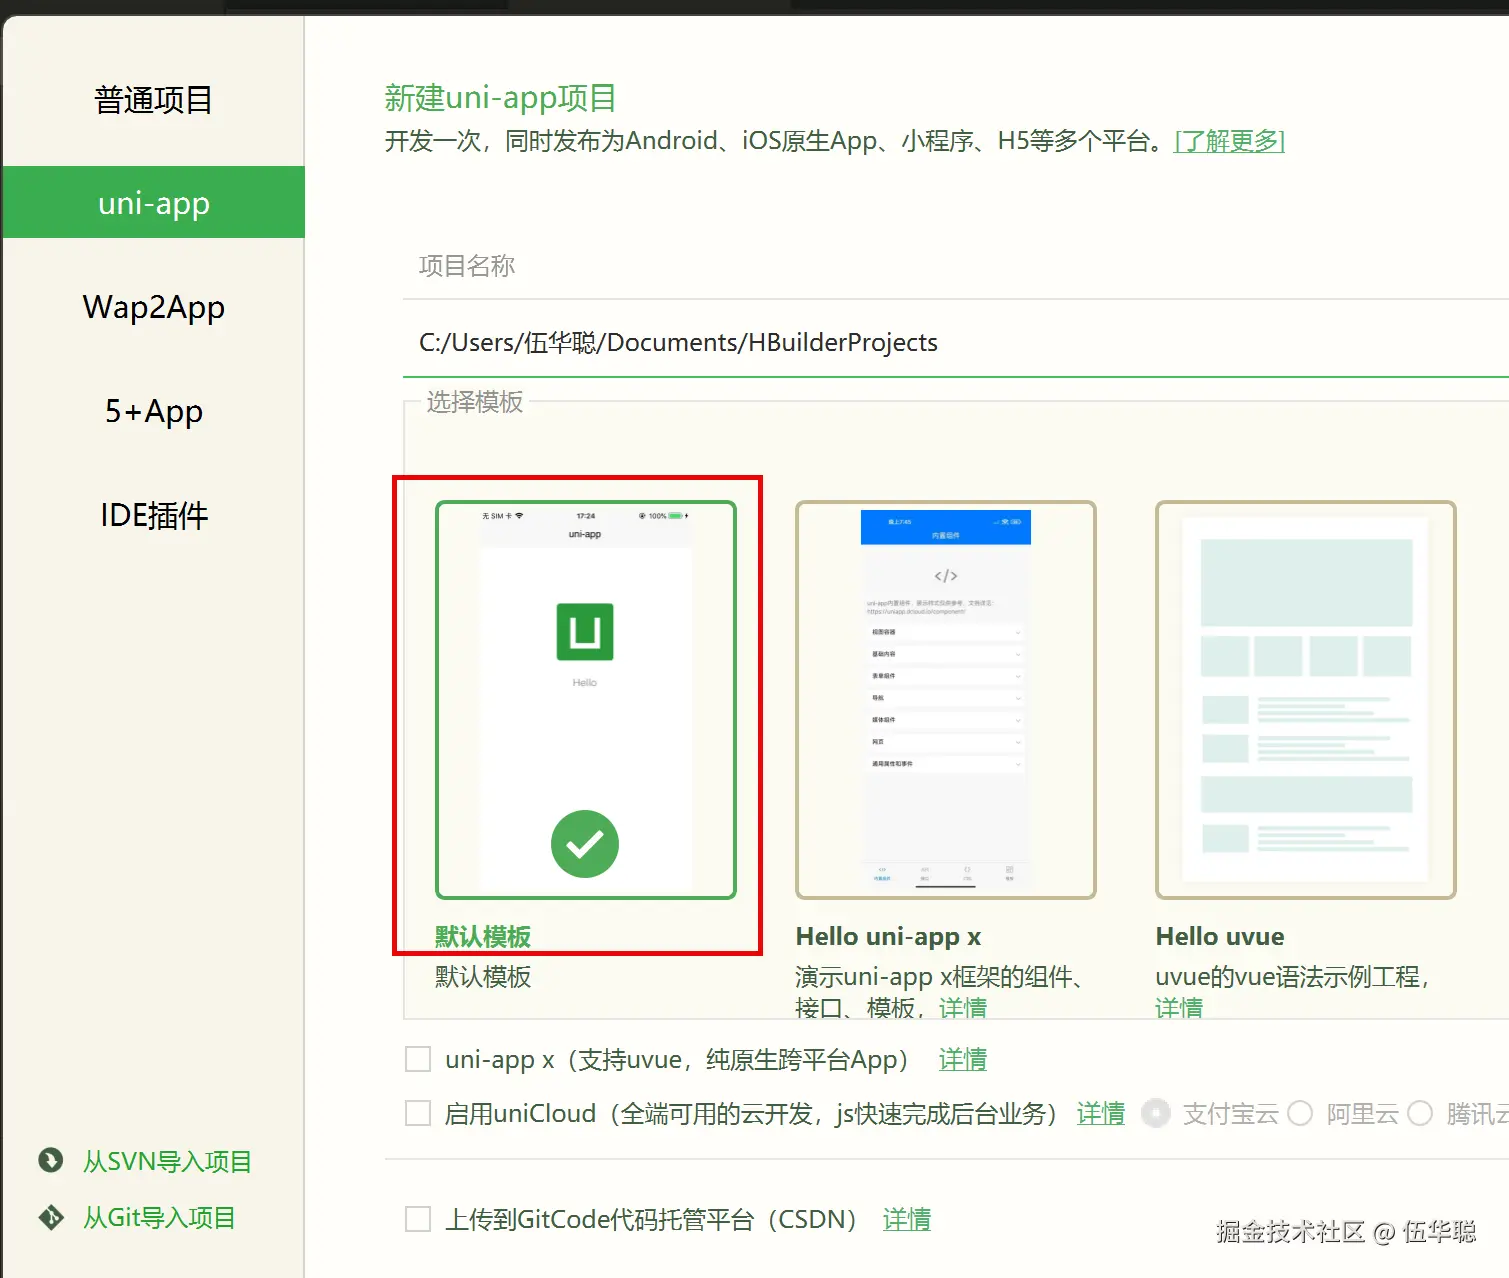Import a project via 从Git导入项目

click(159, 1217)
